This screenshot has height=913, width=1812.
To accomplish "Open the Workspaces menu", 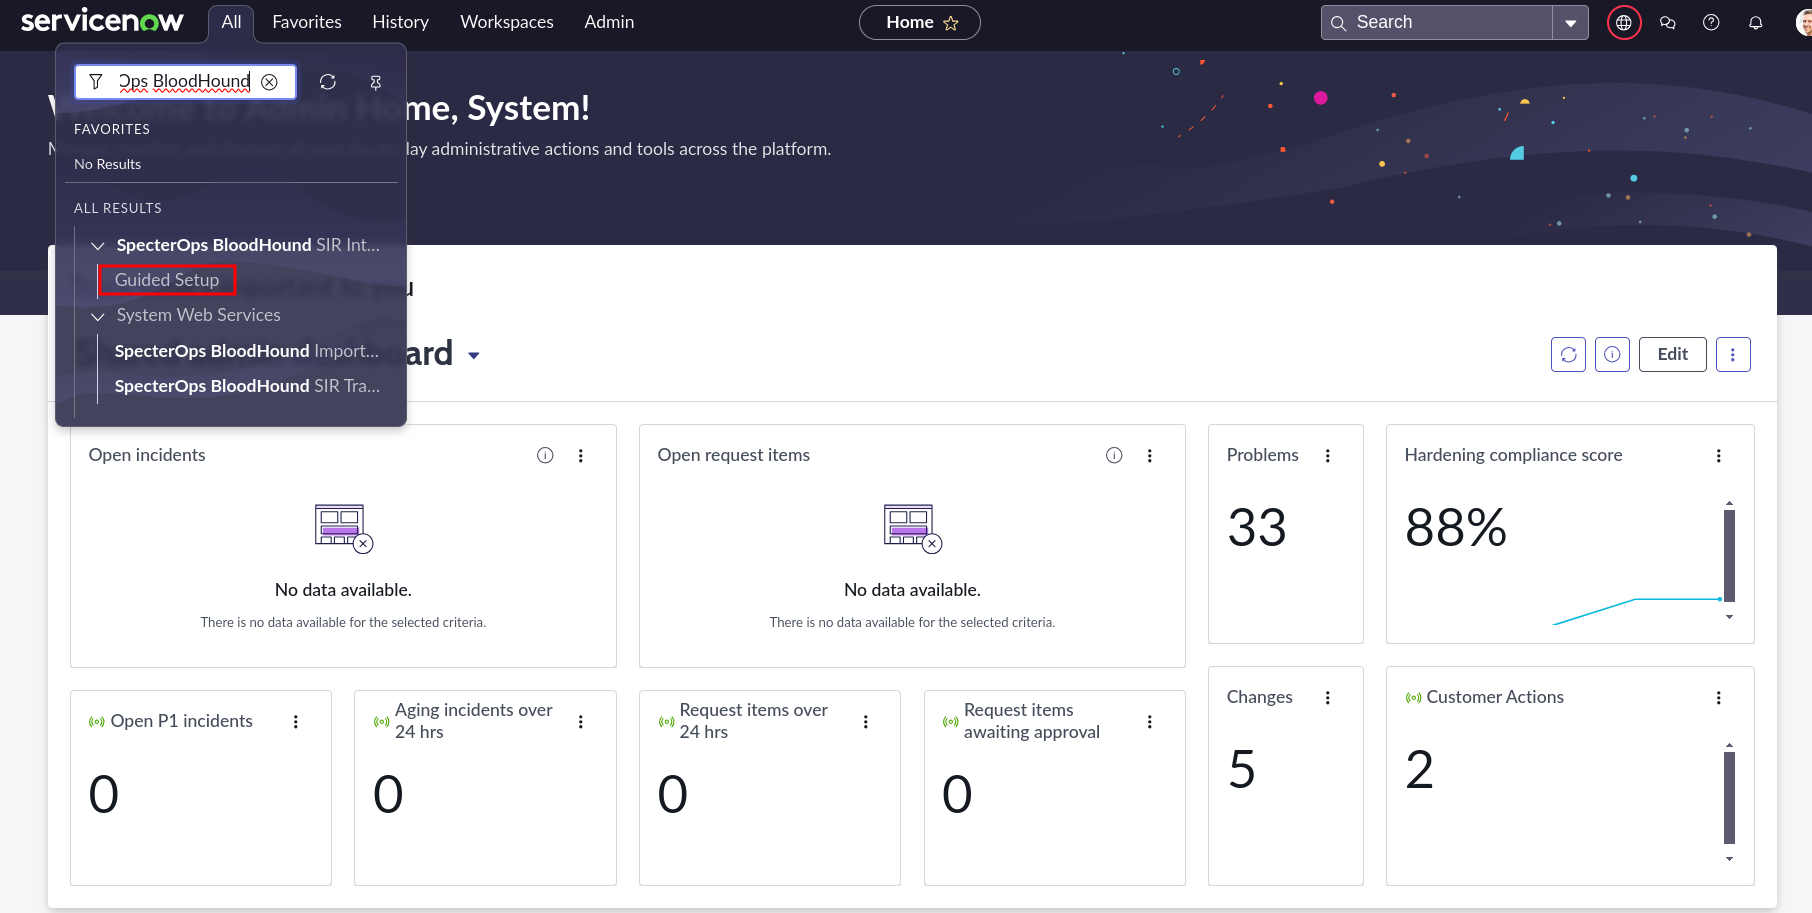I will tap(507, 22).
